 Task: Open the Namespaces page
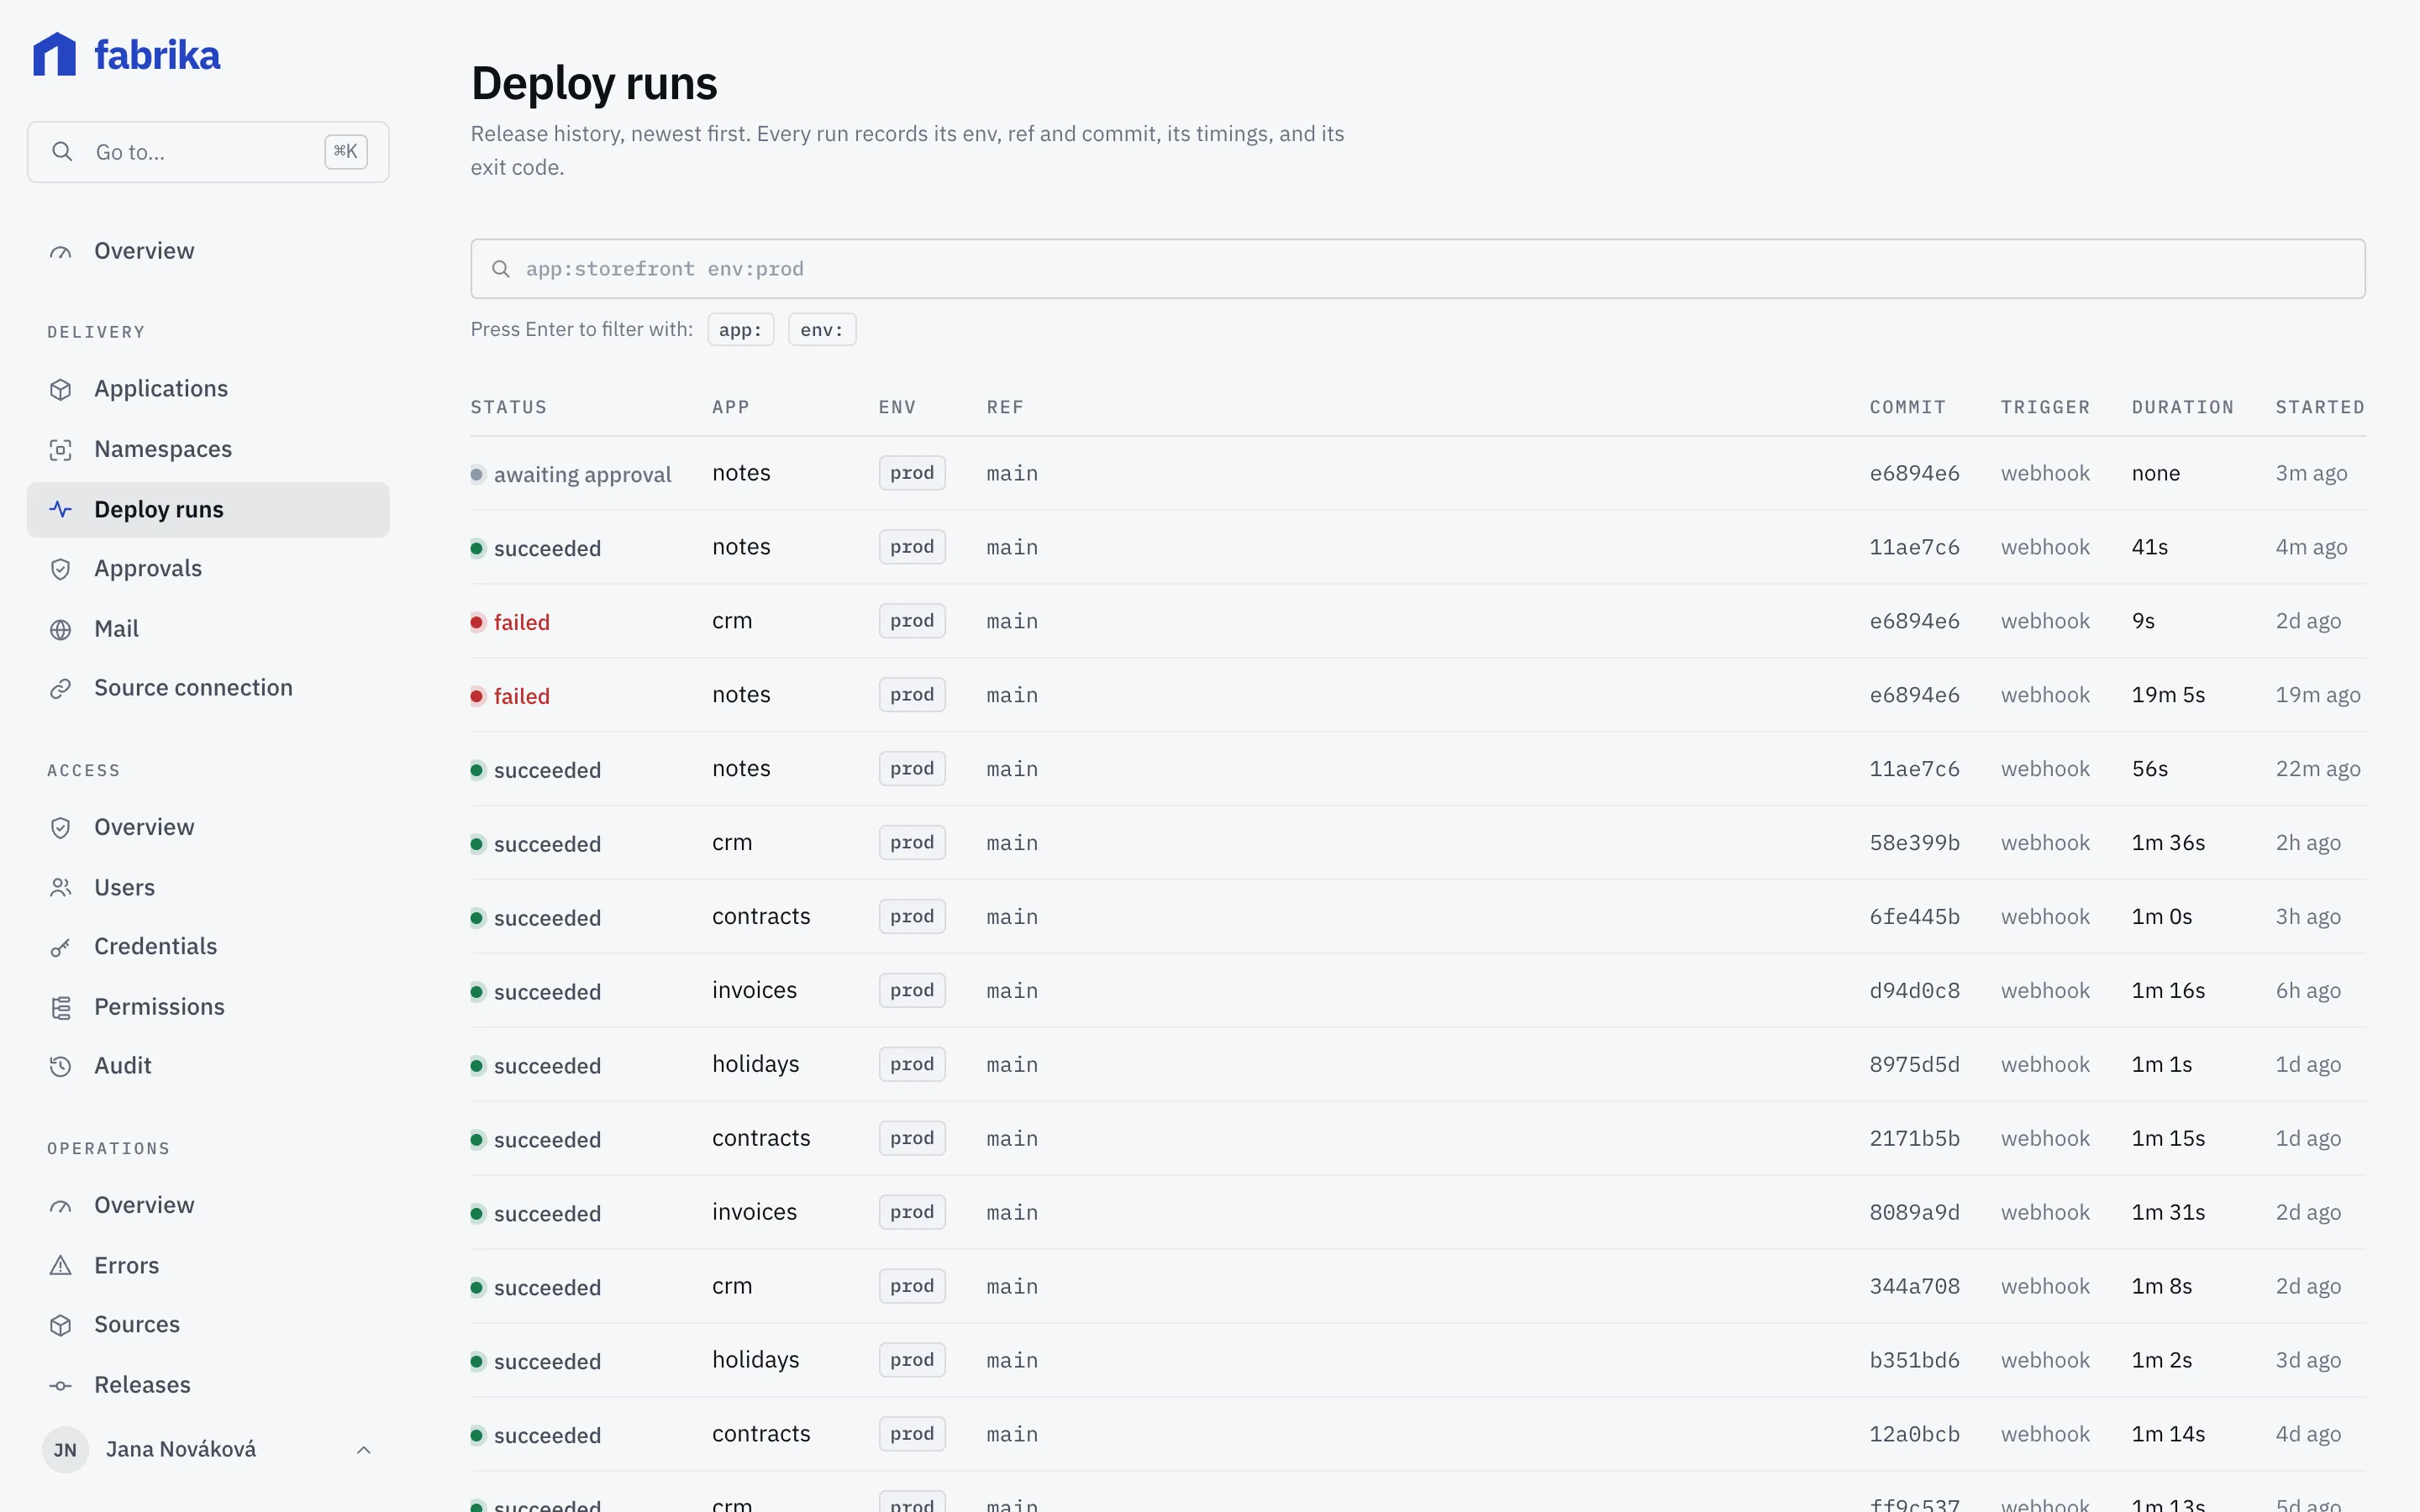coord(208,450)
